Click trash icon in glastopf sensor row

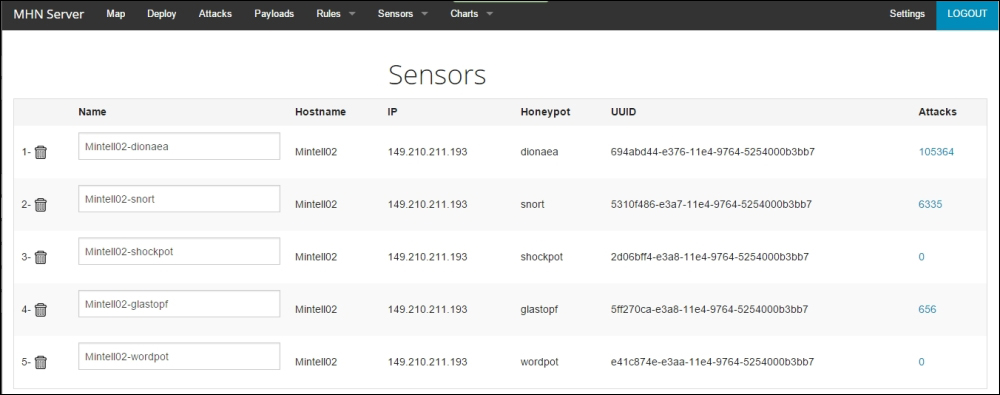40,310
